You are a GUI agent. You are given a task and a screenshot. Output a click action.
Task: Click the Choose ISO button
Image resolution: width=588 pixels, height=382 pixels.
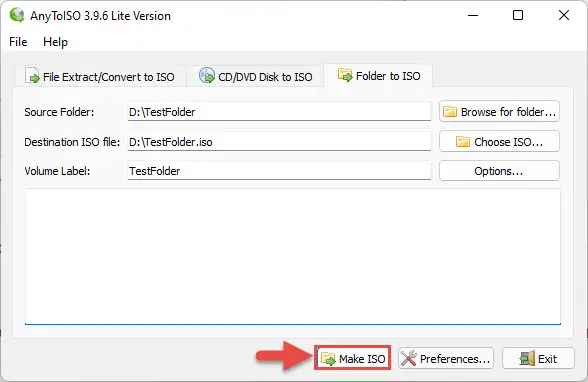tap(499, 141)
